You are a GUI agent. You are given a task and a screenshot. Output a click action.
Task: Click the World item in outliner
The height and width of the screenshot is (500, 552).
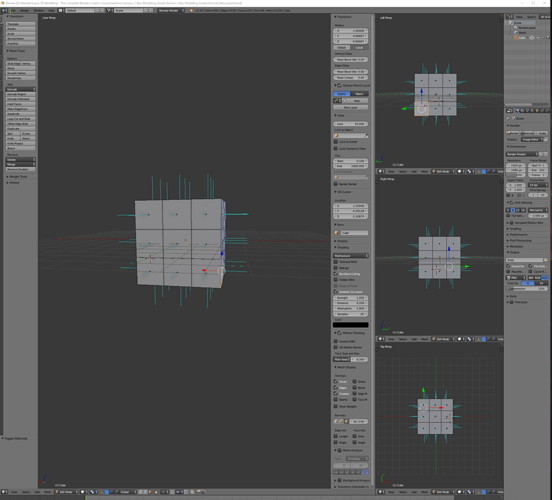[522, 33]
